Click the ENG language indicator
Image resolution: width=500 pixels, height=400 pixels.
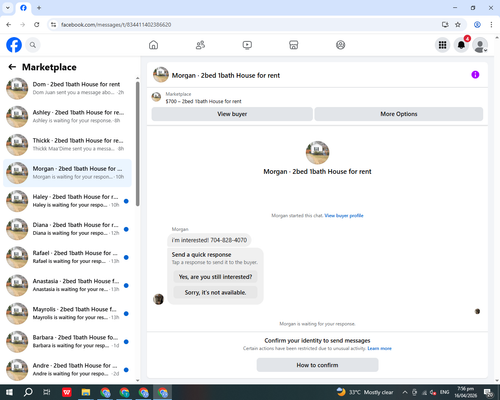click(444, 392)
